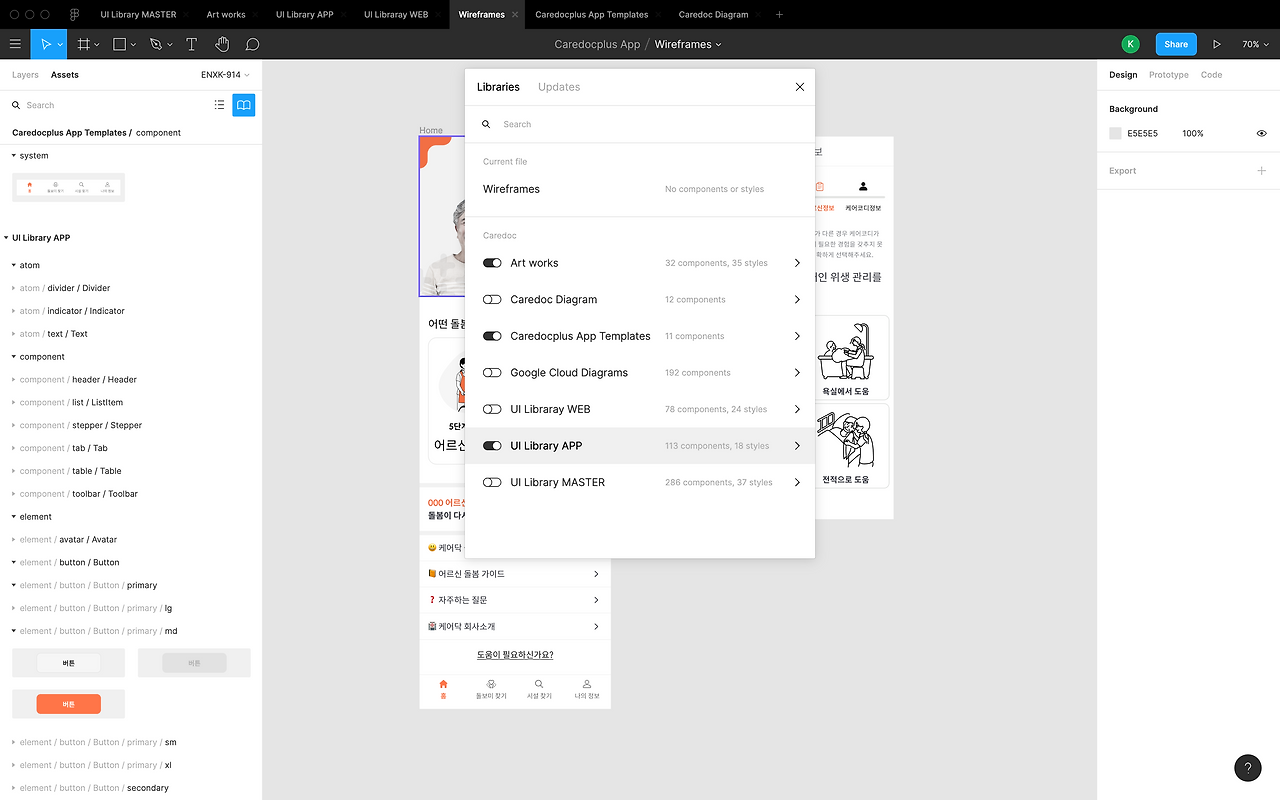Click the white button component thumbnail
The image size is (1280, 800).
(x=69, y=663)
